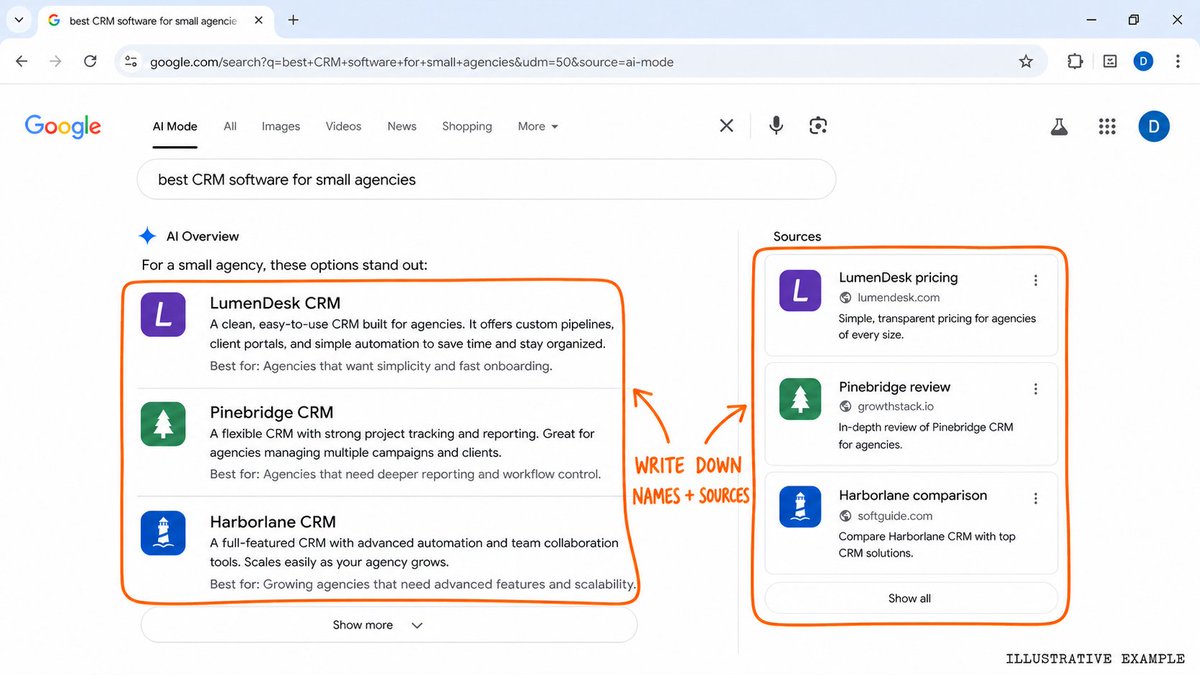1200x675 pixels.
Task: Click the Pinebridge CRM result title
Action: point(272,412)
